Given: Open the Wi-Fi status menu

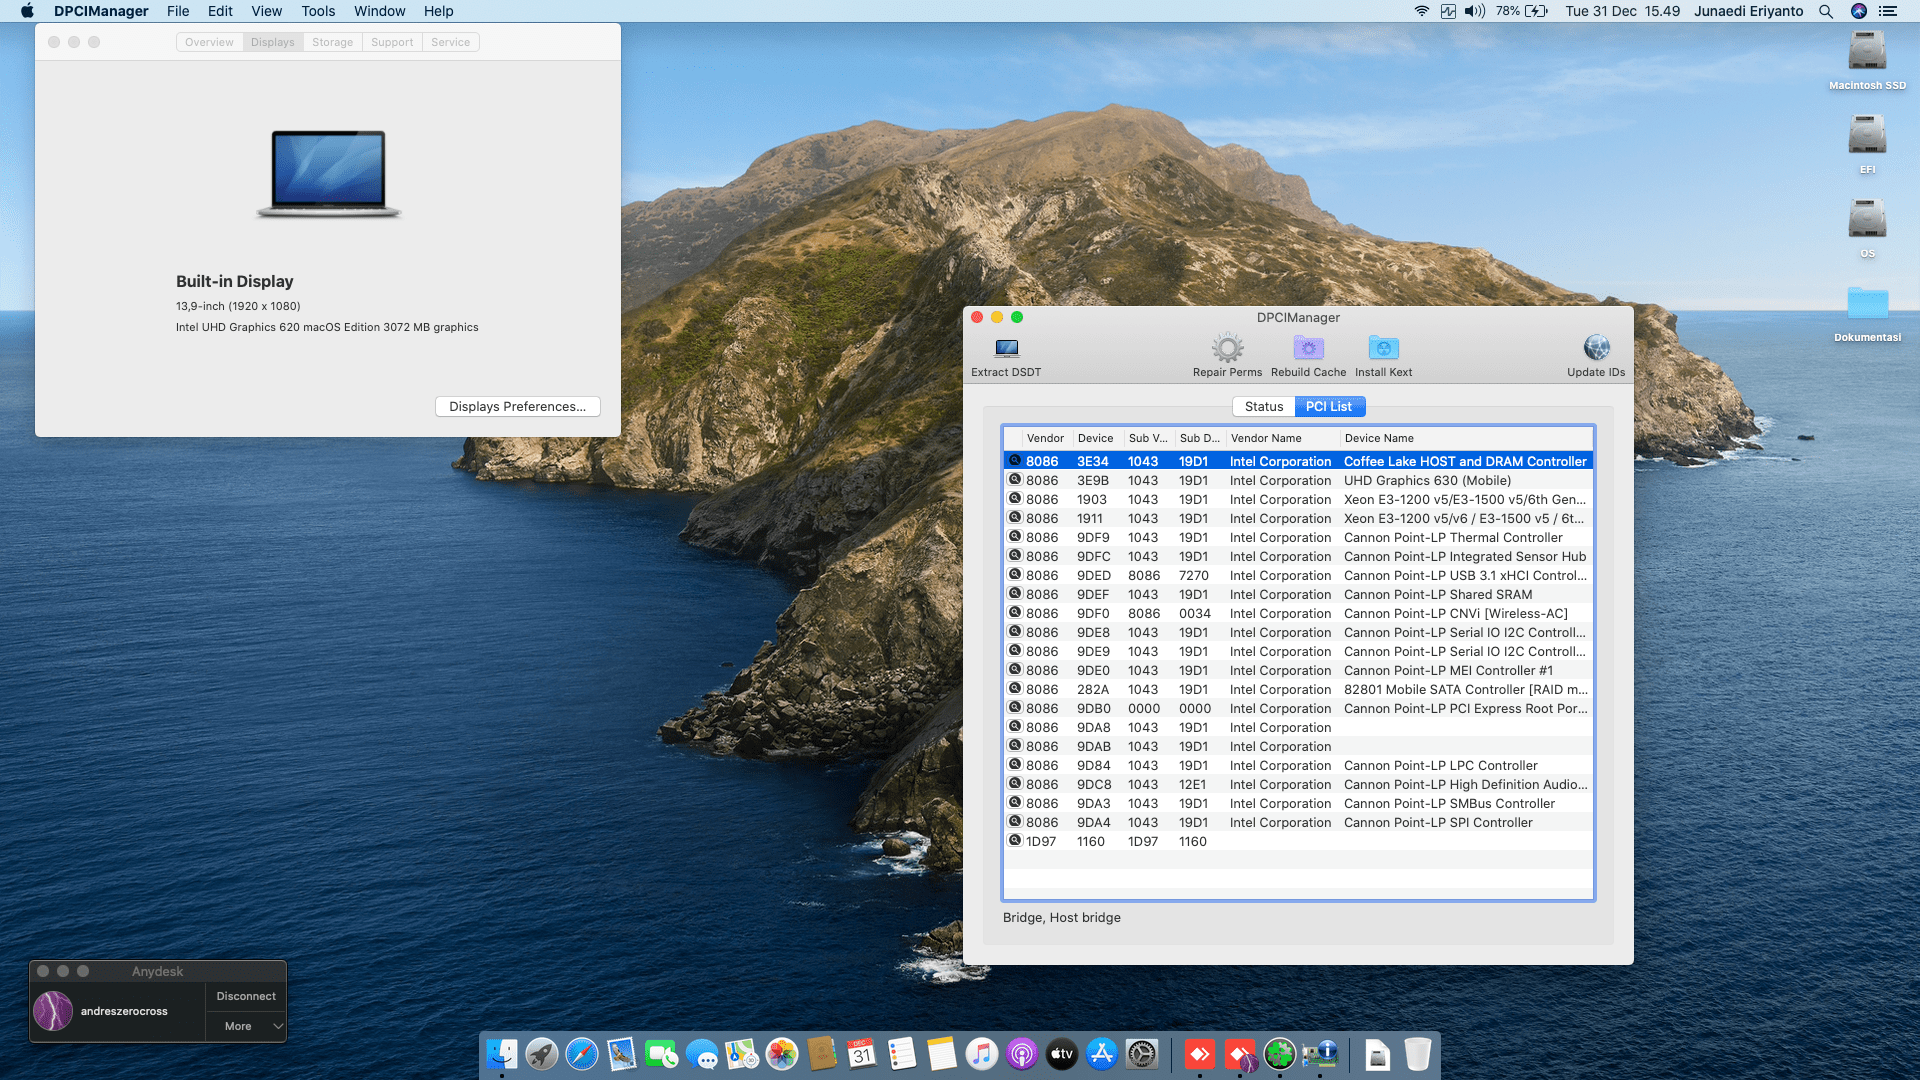Looking at the screenshot, I should (x=1421, y=11).
